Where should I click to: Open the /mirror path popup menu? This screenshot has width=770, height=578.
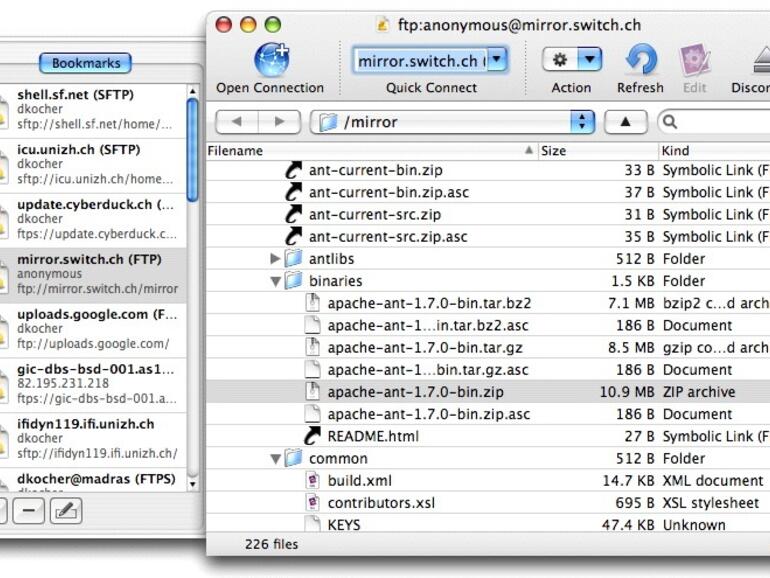pyautogui.click(x=452, y=122)
